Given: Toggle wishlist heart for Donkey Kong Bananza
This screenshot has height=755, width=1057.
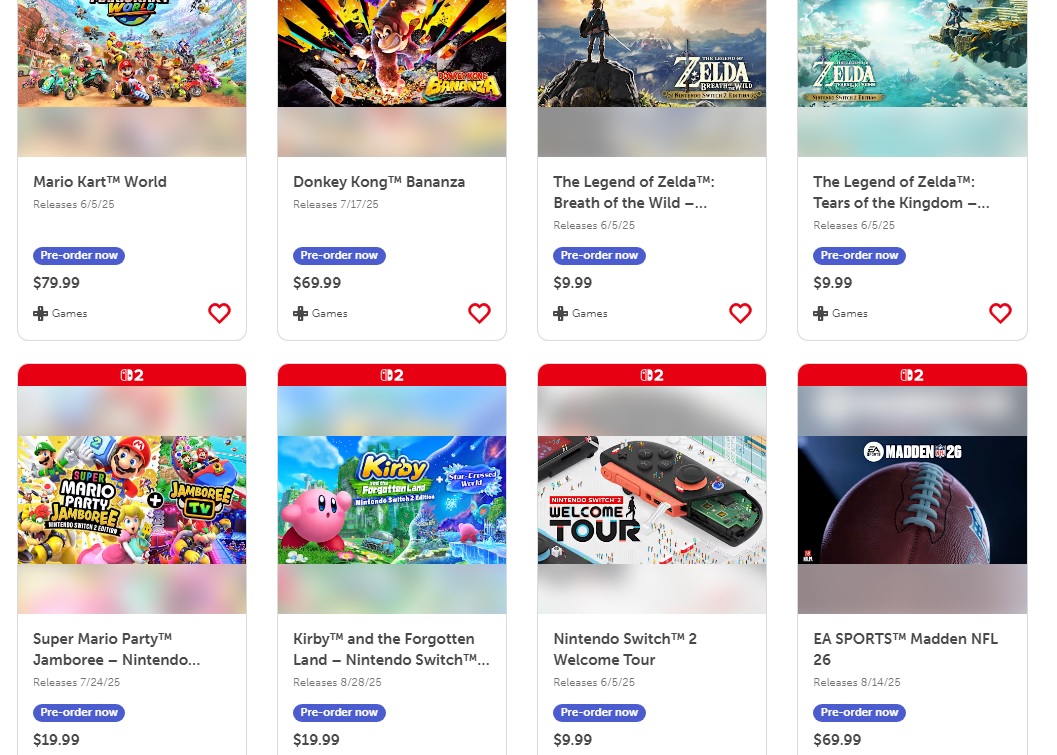Looking at the screenshot, I should (x=479, y=313).
